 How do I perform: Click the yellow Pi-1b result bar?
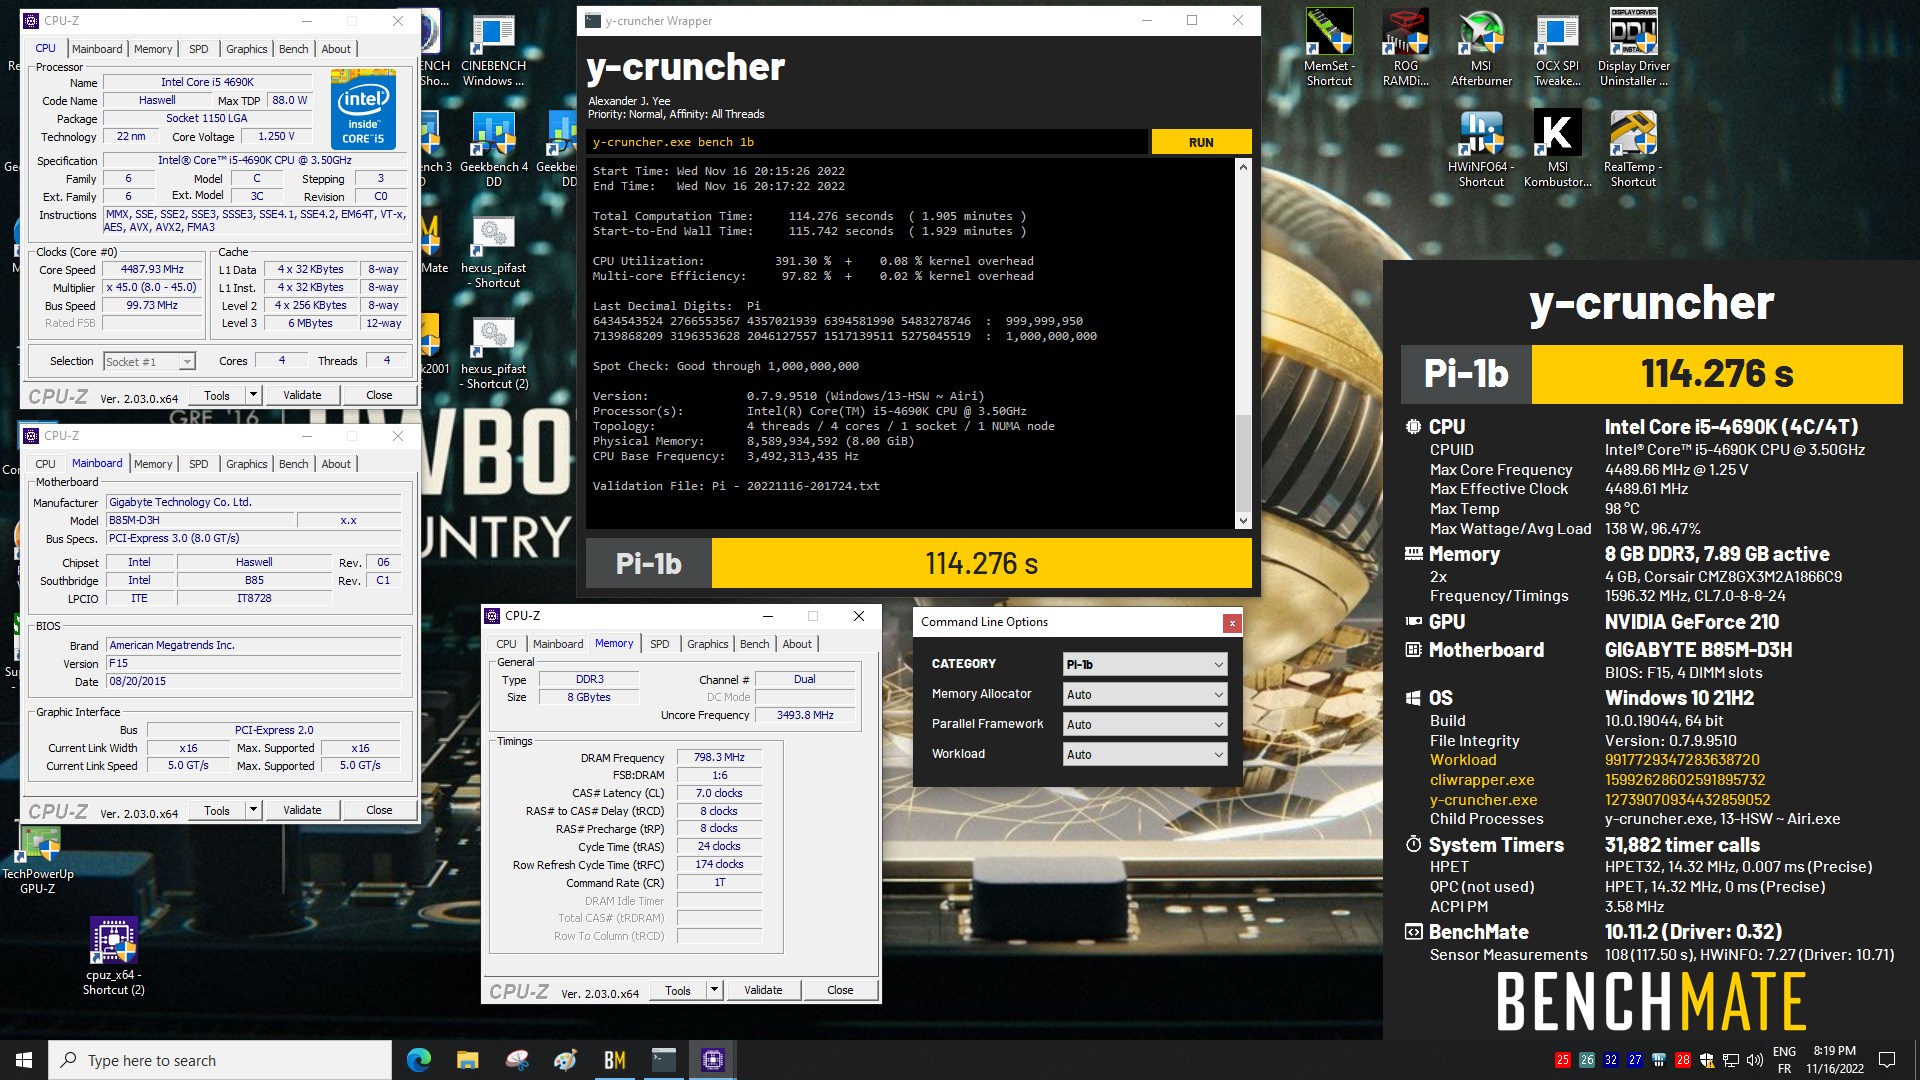click(x=981, y=564)
